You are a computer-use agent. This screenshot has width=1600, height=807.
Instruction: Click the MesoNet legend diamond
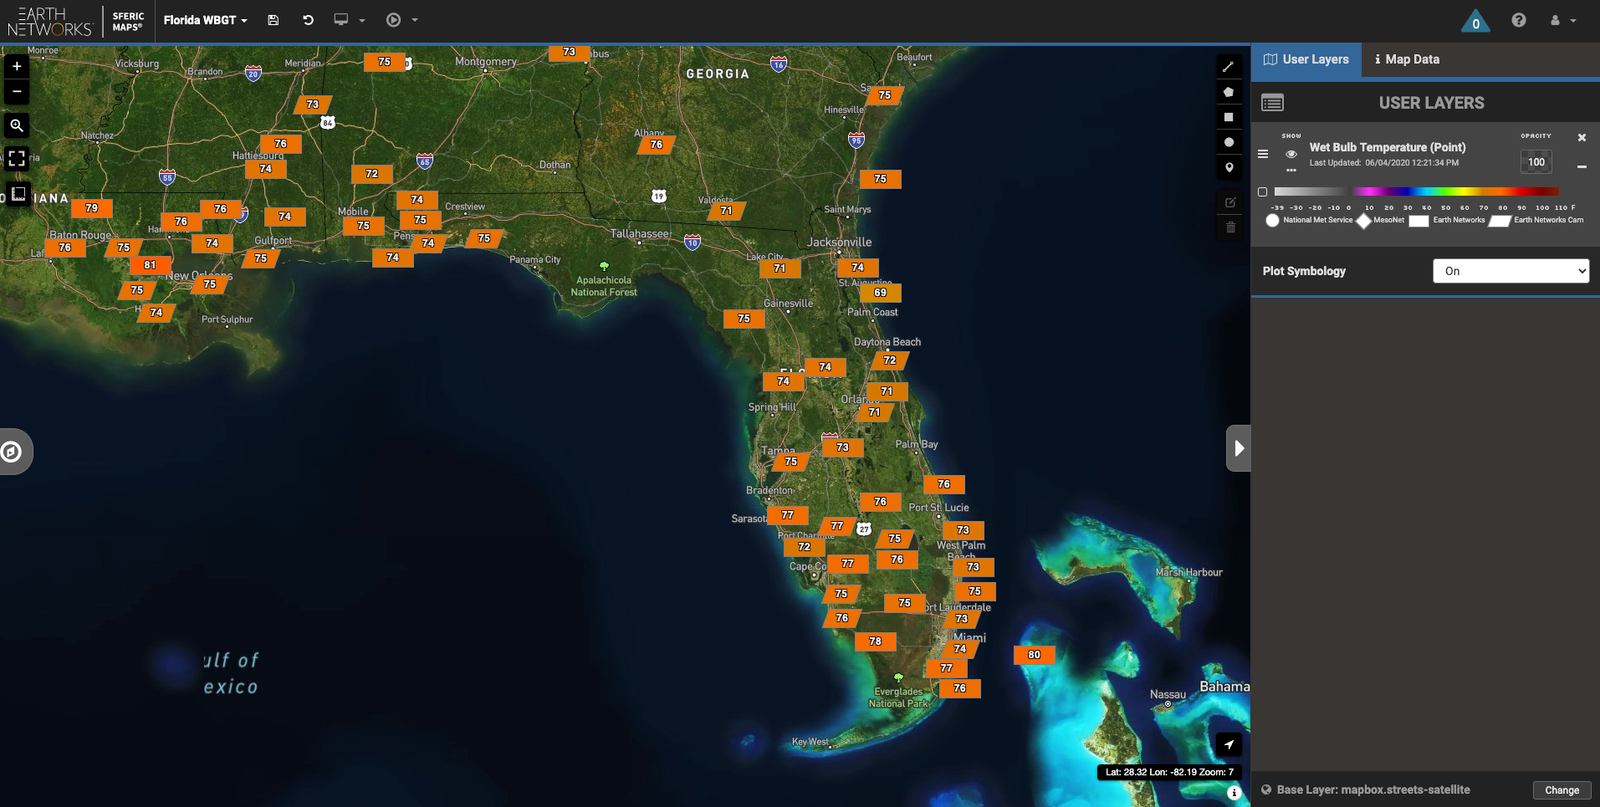click(1363, 220)
